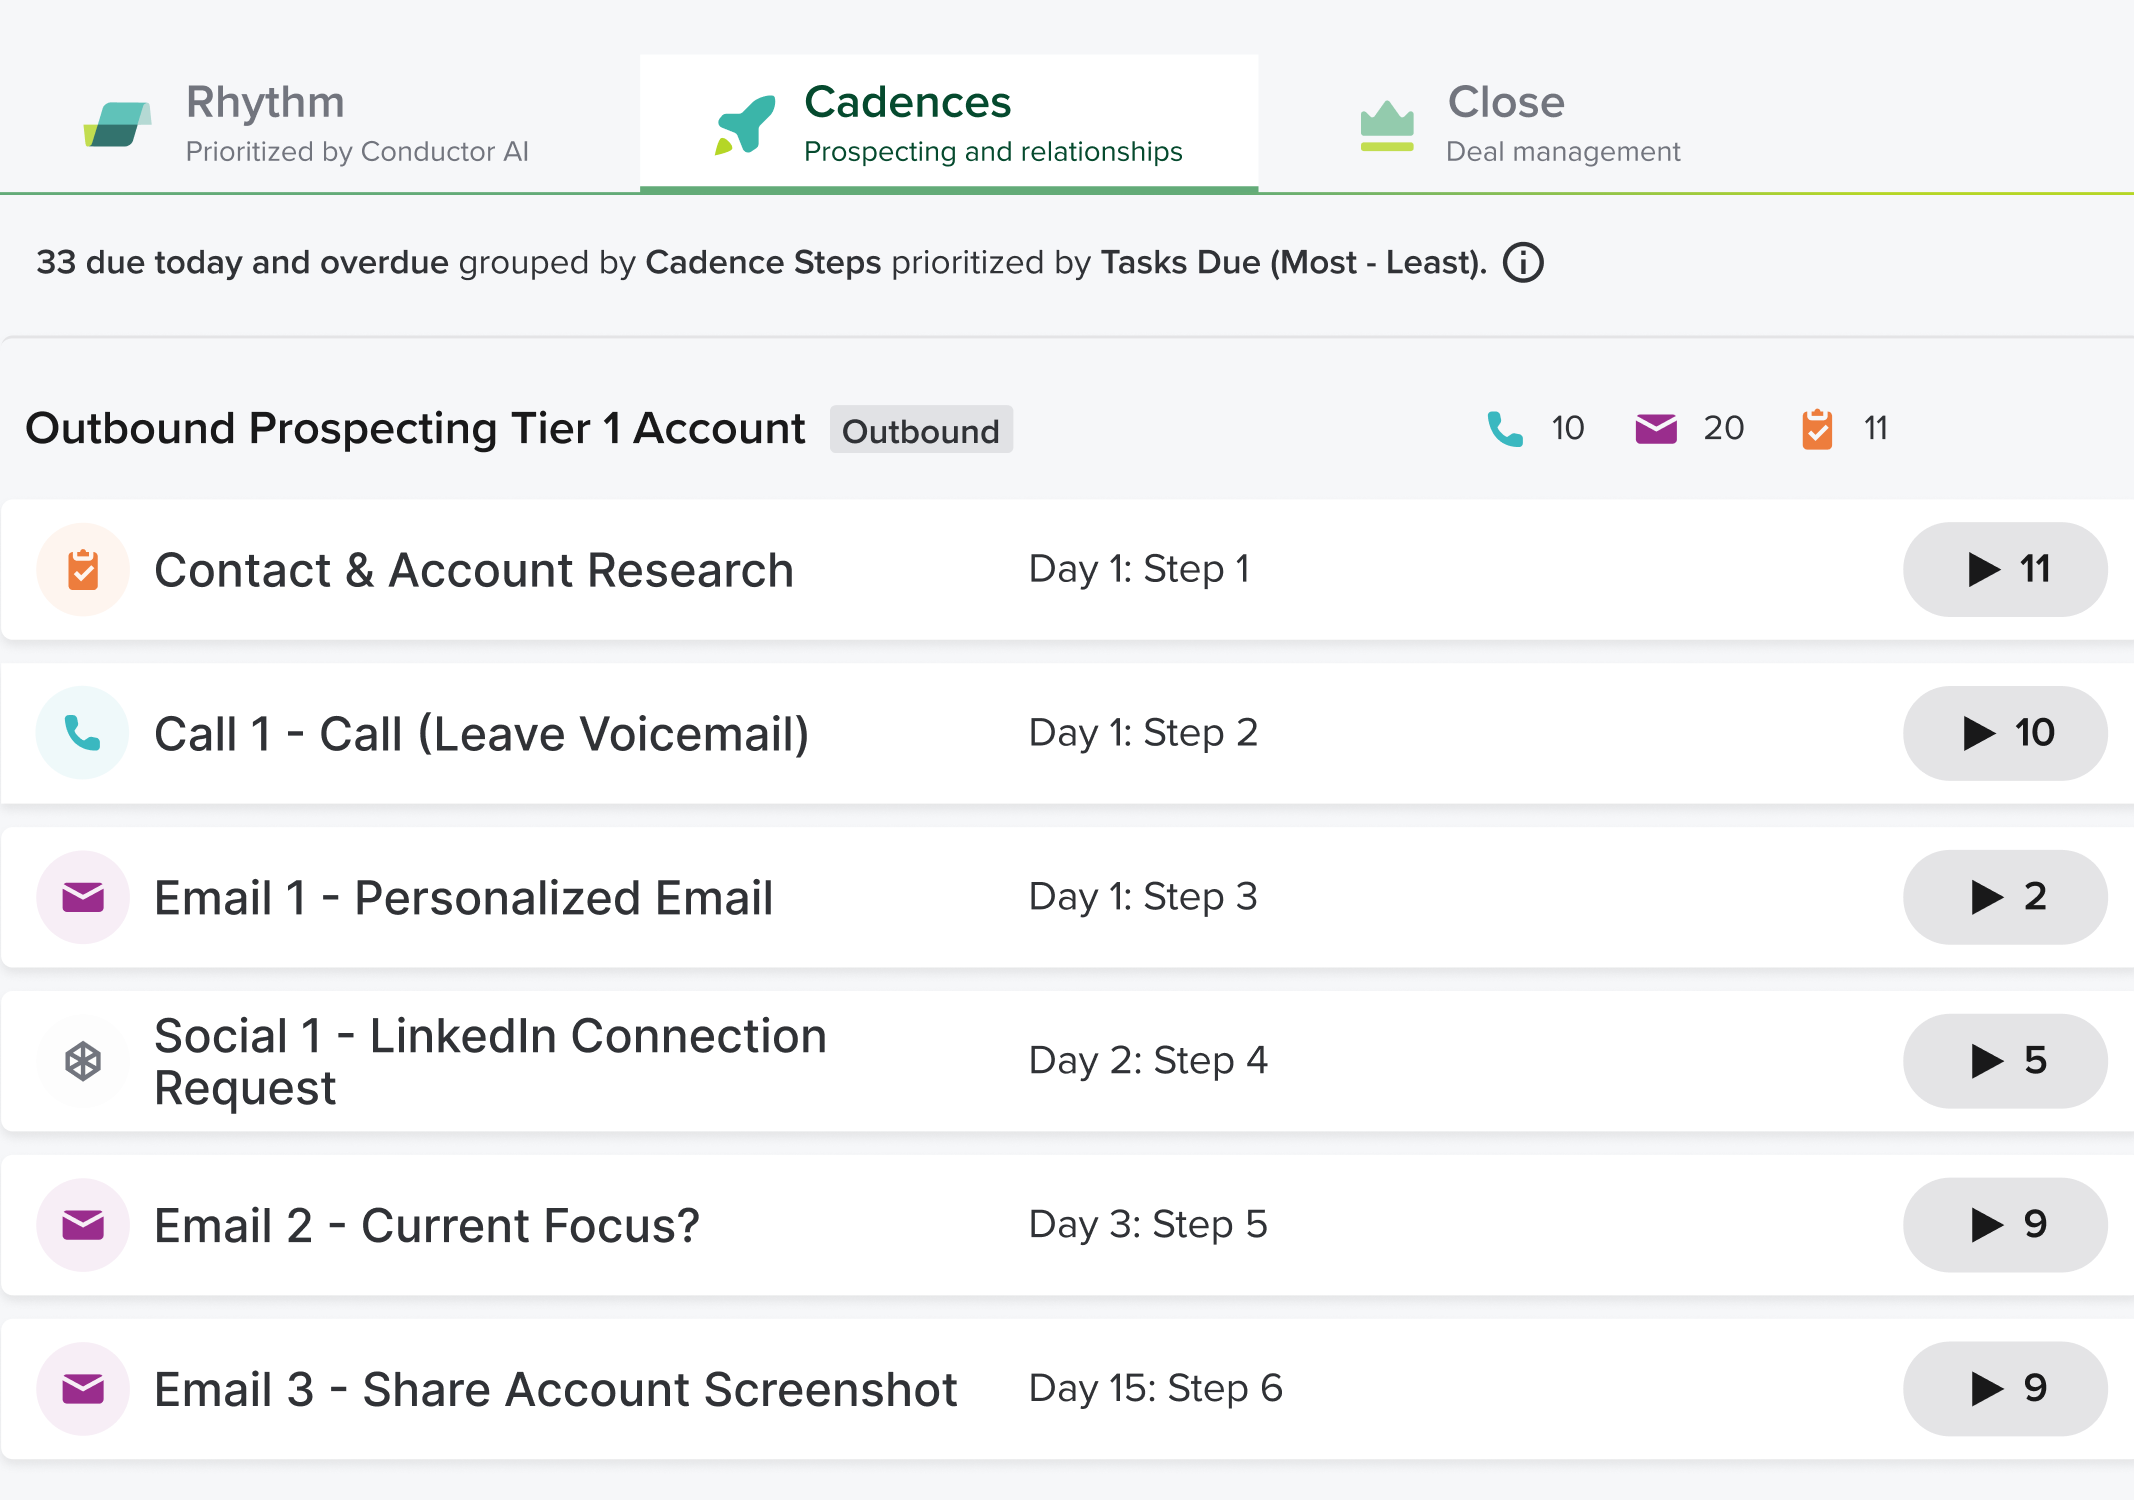This screenshot has height=1500, width=2134.
Task: Click the clipboard icon showing 11 tasks
Action: click(1817, 429)
